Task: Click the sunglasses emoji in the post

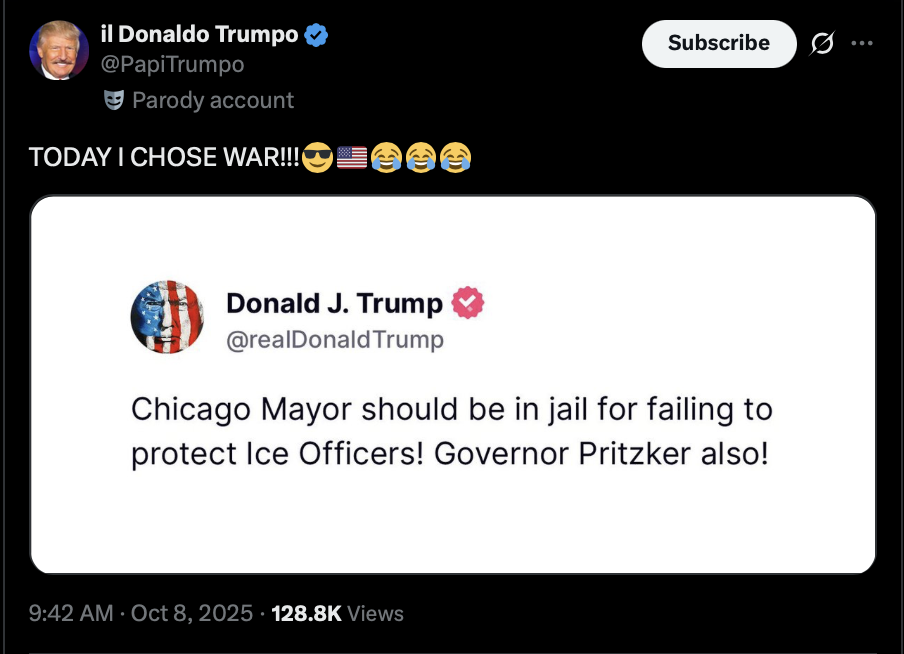Action: 318,157
